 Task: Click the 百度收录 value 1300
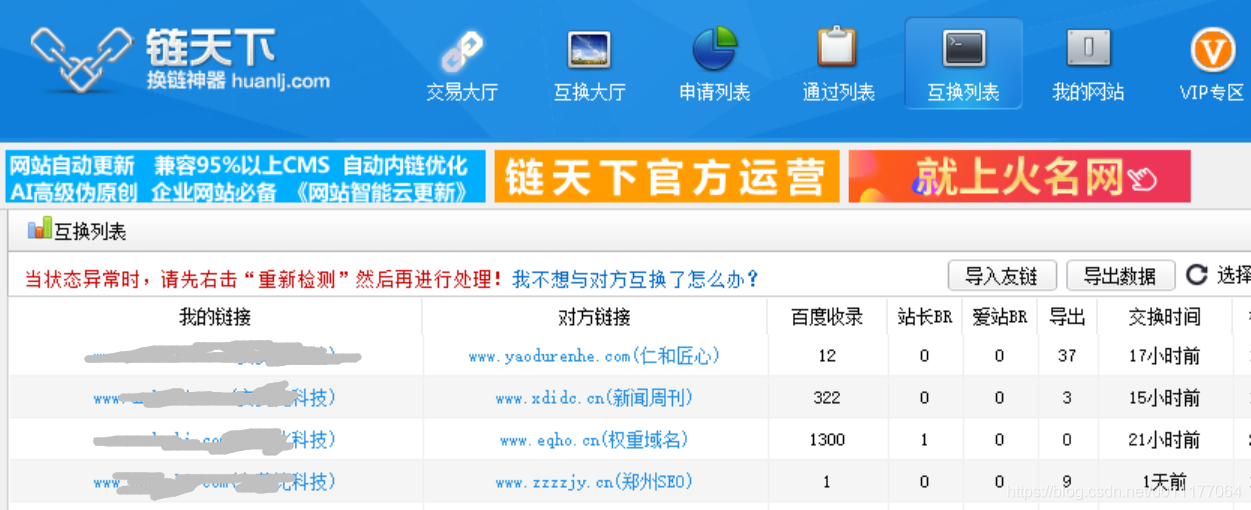(x=827, y=440)
